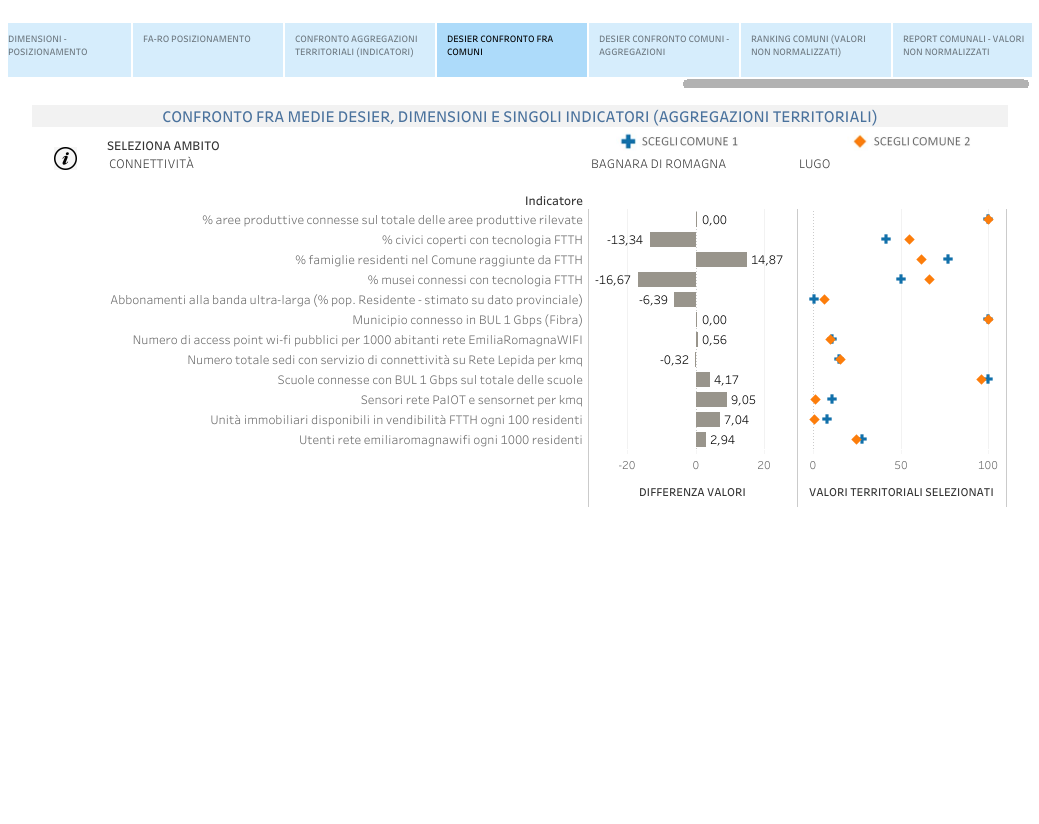Click blue plus marker in Abbonamenti row
The image size is (1039, 824).
(x=814, y=299)
